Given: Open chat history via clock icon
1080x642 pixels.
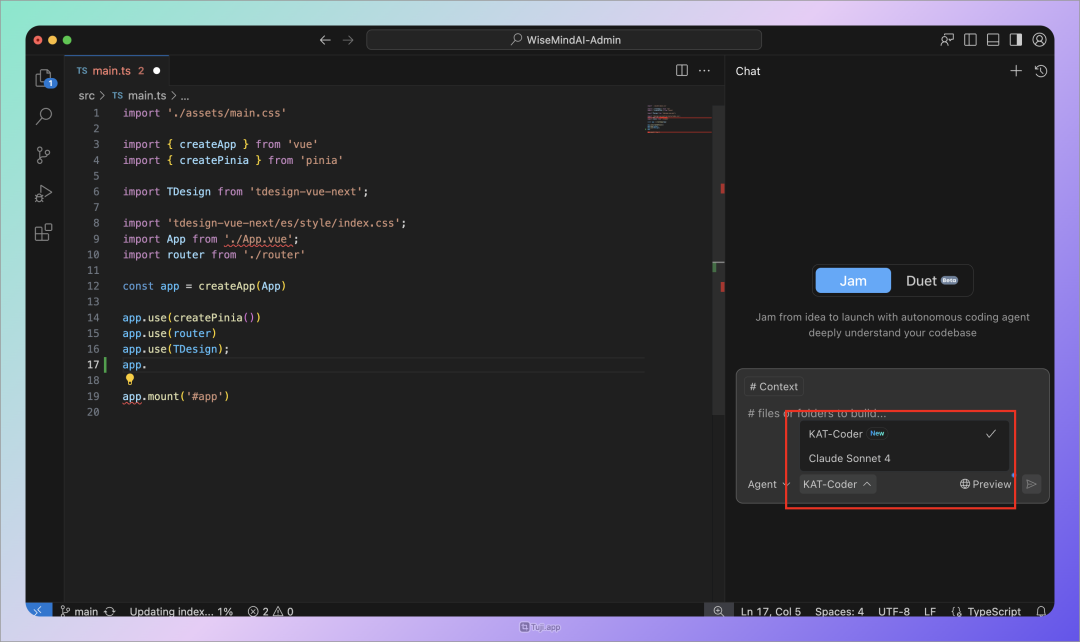Looking at the screenshot, I should coord(1041,71).
